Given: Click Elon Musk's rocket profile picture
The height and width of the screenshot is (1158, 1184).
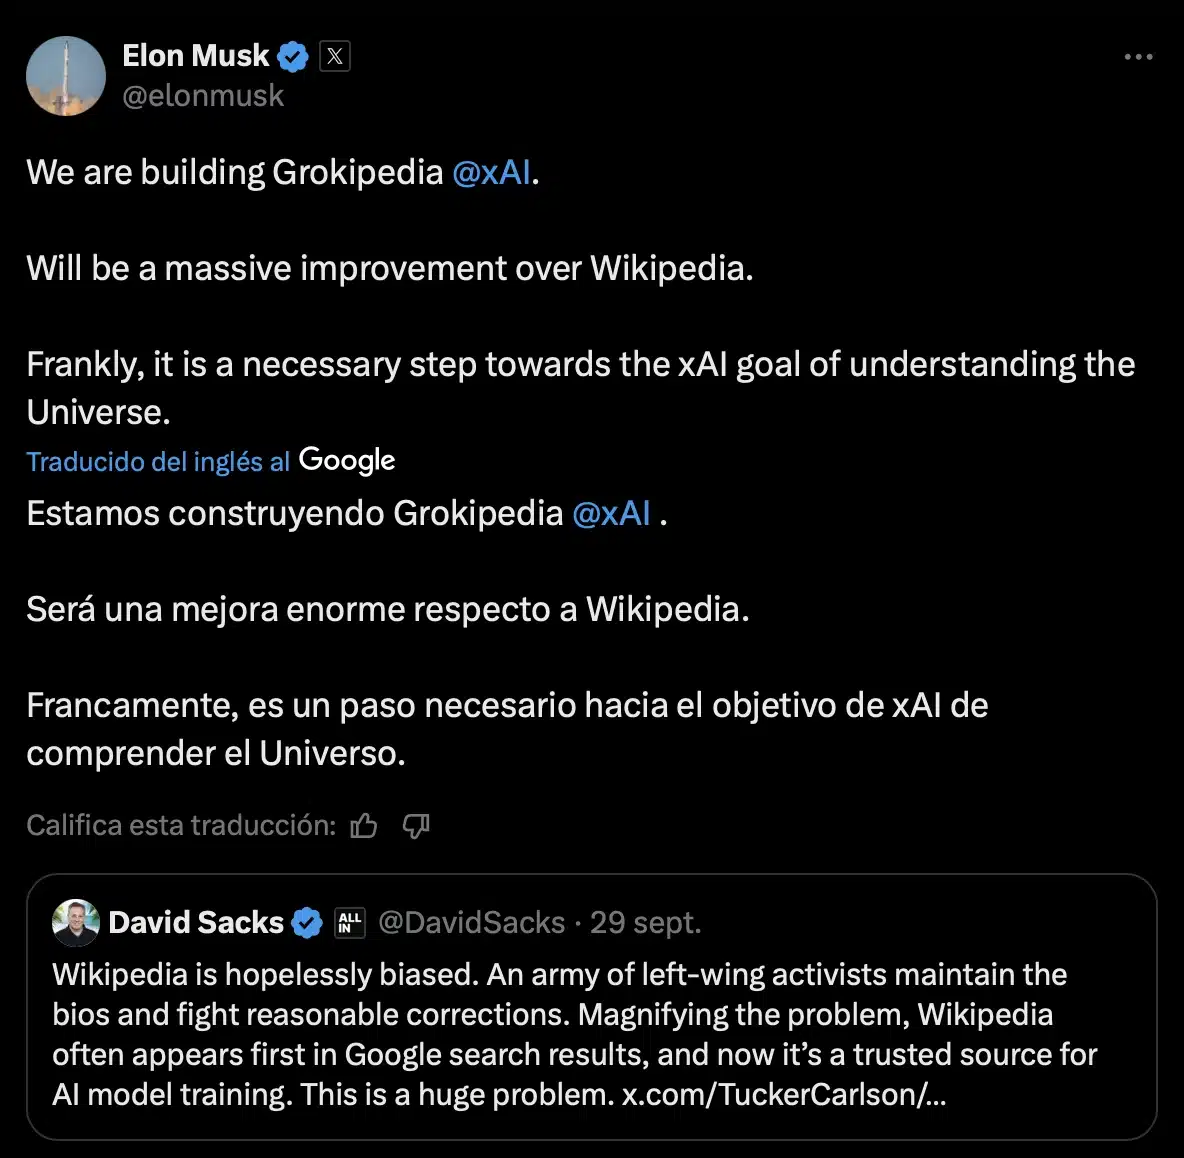Looking at the screenshot, I should 65,76.
